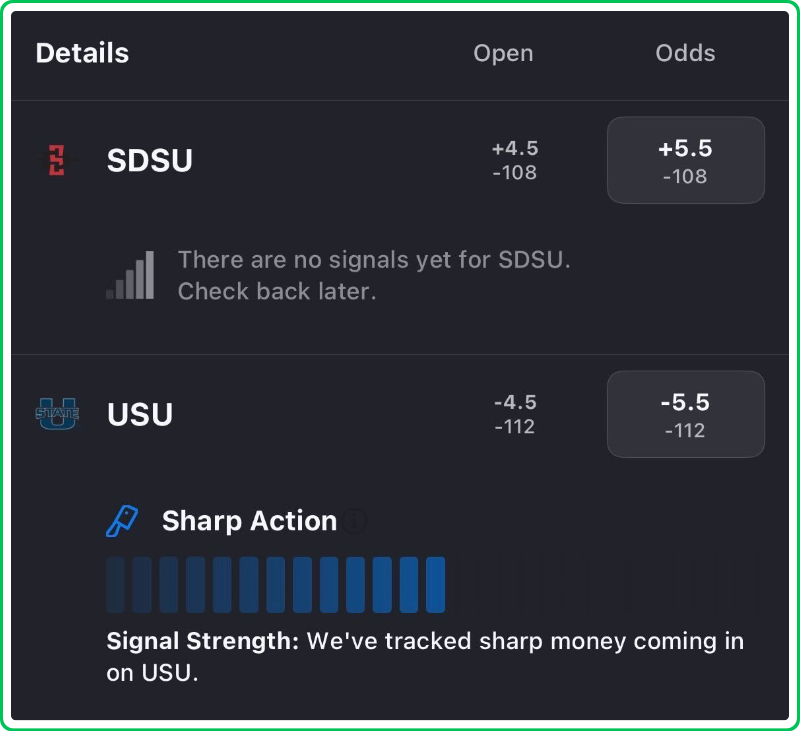Viewport: 800px width, 731px height.
Task: Click the Details header label
Action: point(82,53)
